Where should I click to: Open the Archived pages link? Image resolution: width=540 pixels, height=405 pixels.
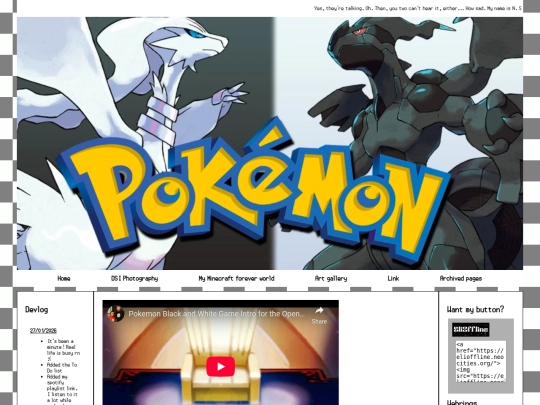(460, 278)
